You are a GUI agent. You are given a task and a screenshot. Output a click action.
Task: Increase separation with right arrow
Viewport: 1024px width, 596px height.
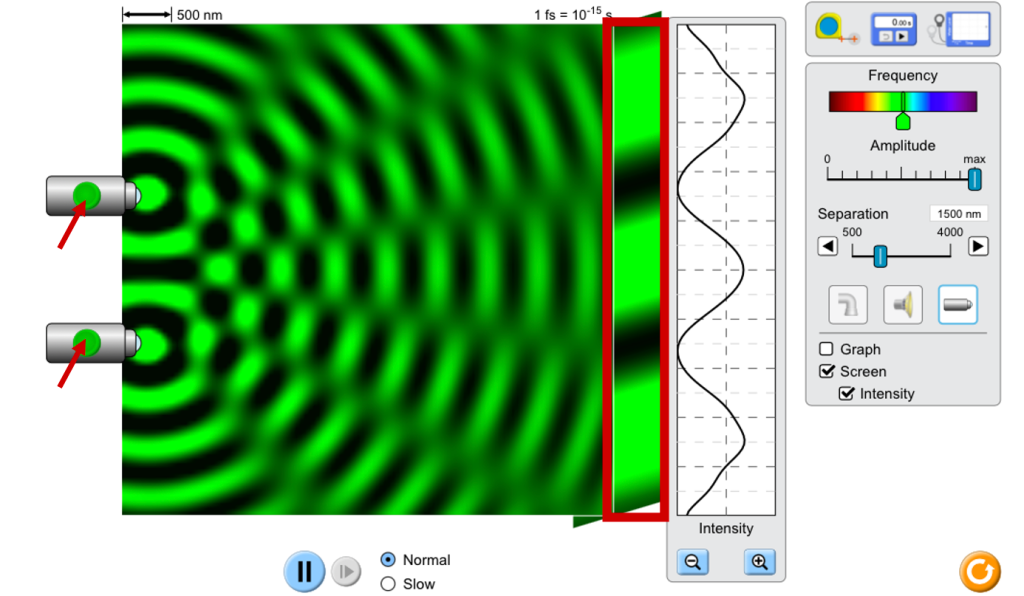pos(978,247)
